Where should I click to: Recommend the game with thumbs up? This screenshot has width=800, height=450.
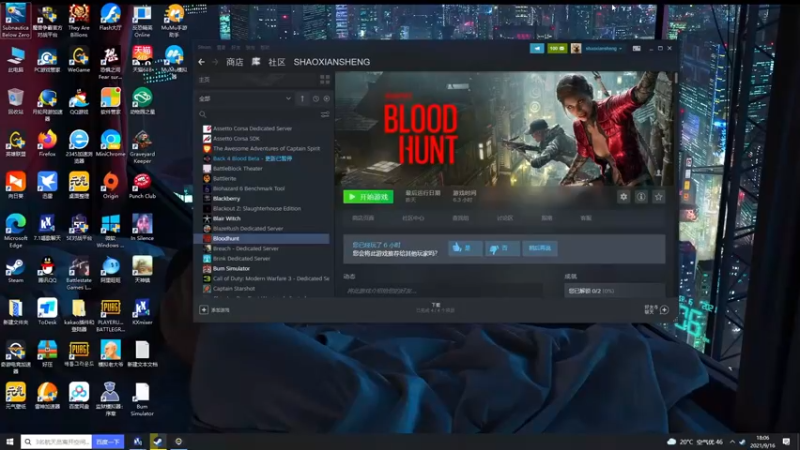point(465,248)
